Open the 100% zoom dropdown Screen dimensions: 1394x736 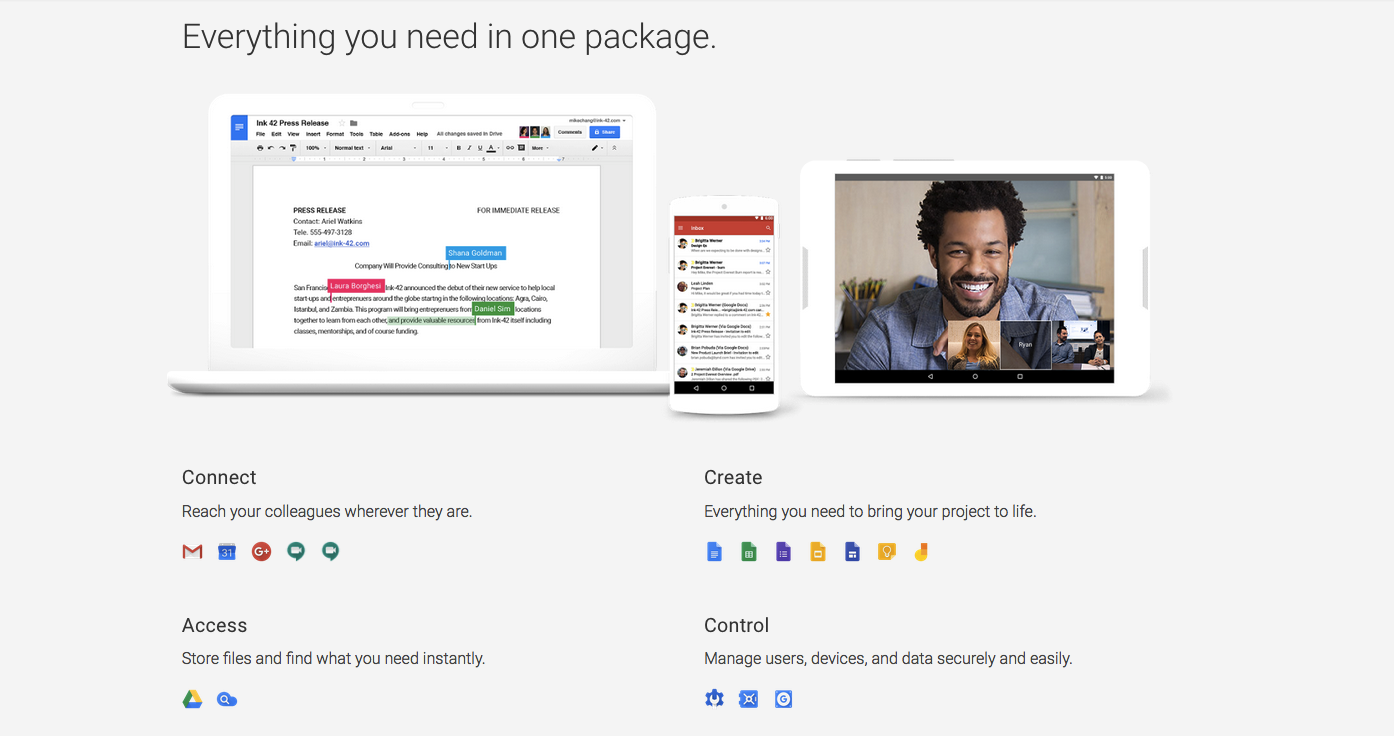[x=316, y=148]
